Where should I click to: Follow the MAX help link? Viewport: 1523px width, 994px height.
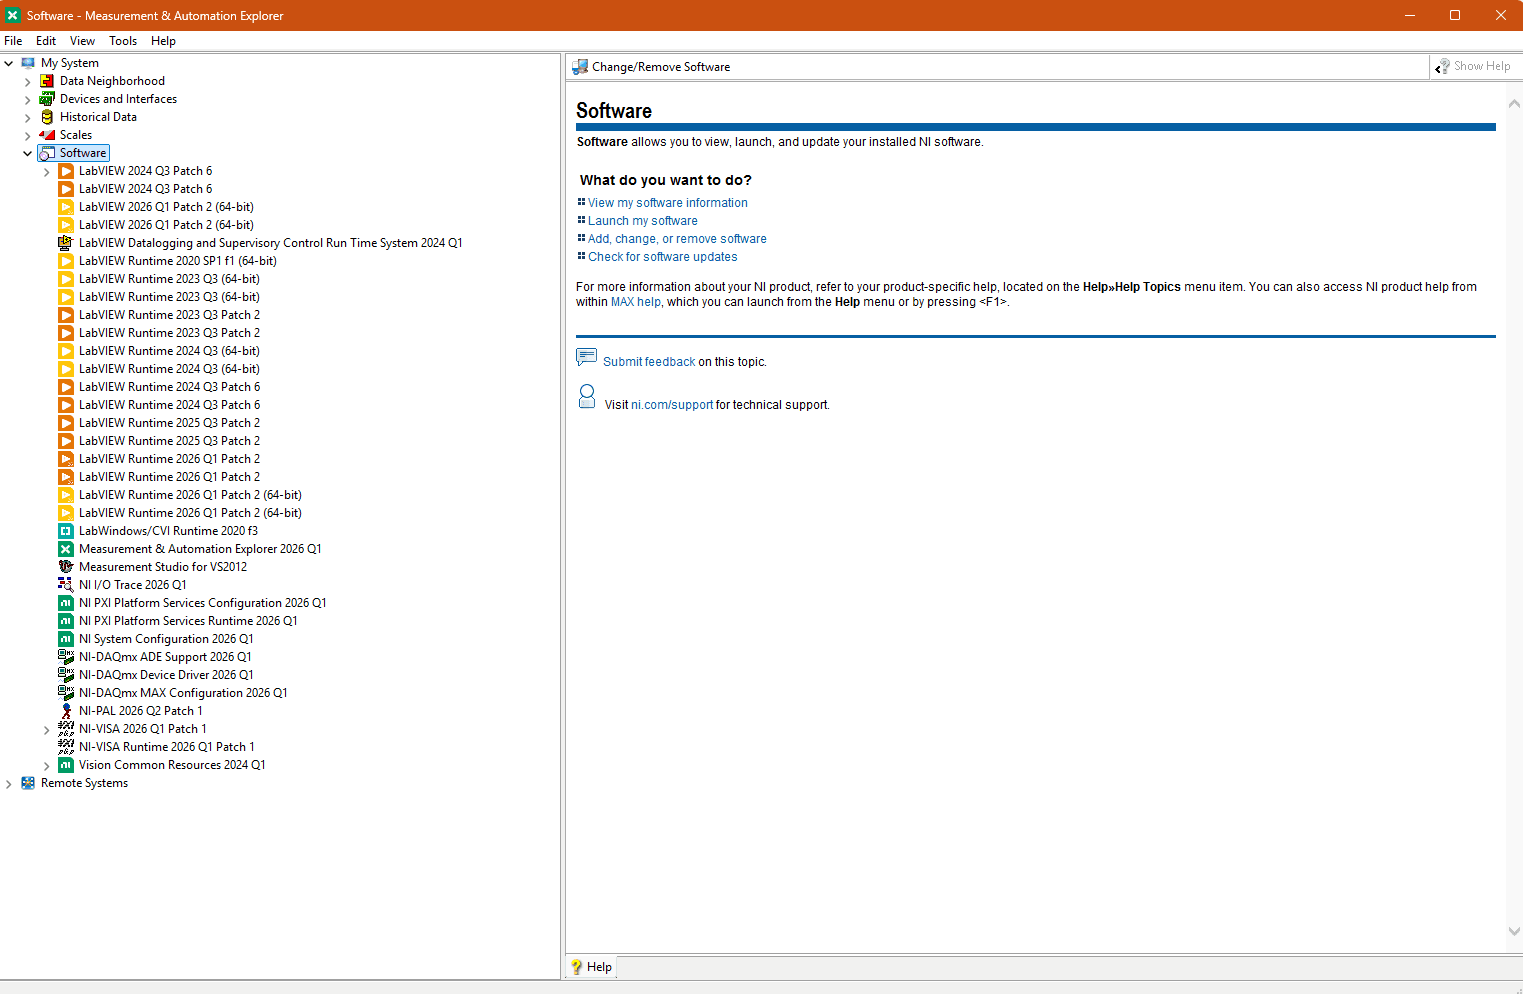[636, 302]
